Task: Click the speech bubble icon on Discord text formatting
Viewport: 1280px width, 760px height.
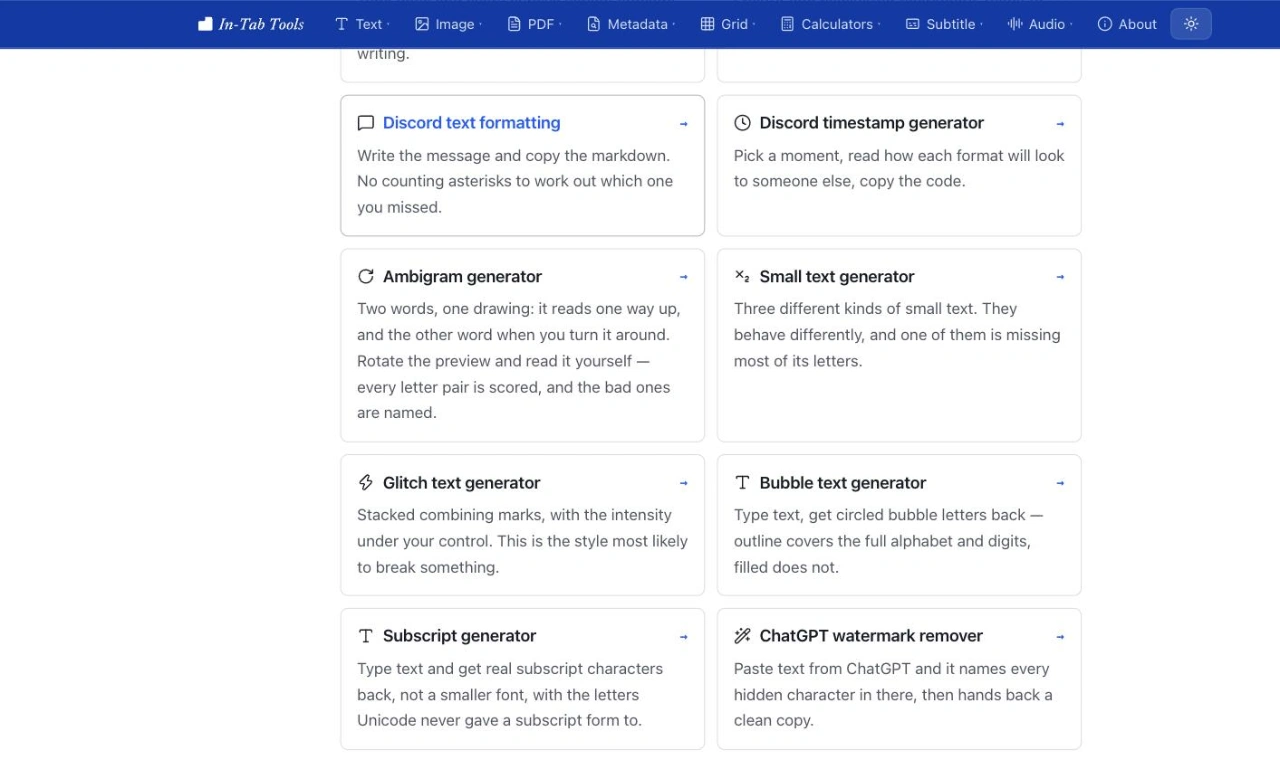Action: click(366, 123)
